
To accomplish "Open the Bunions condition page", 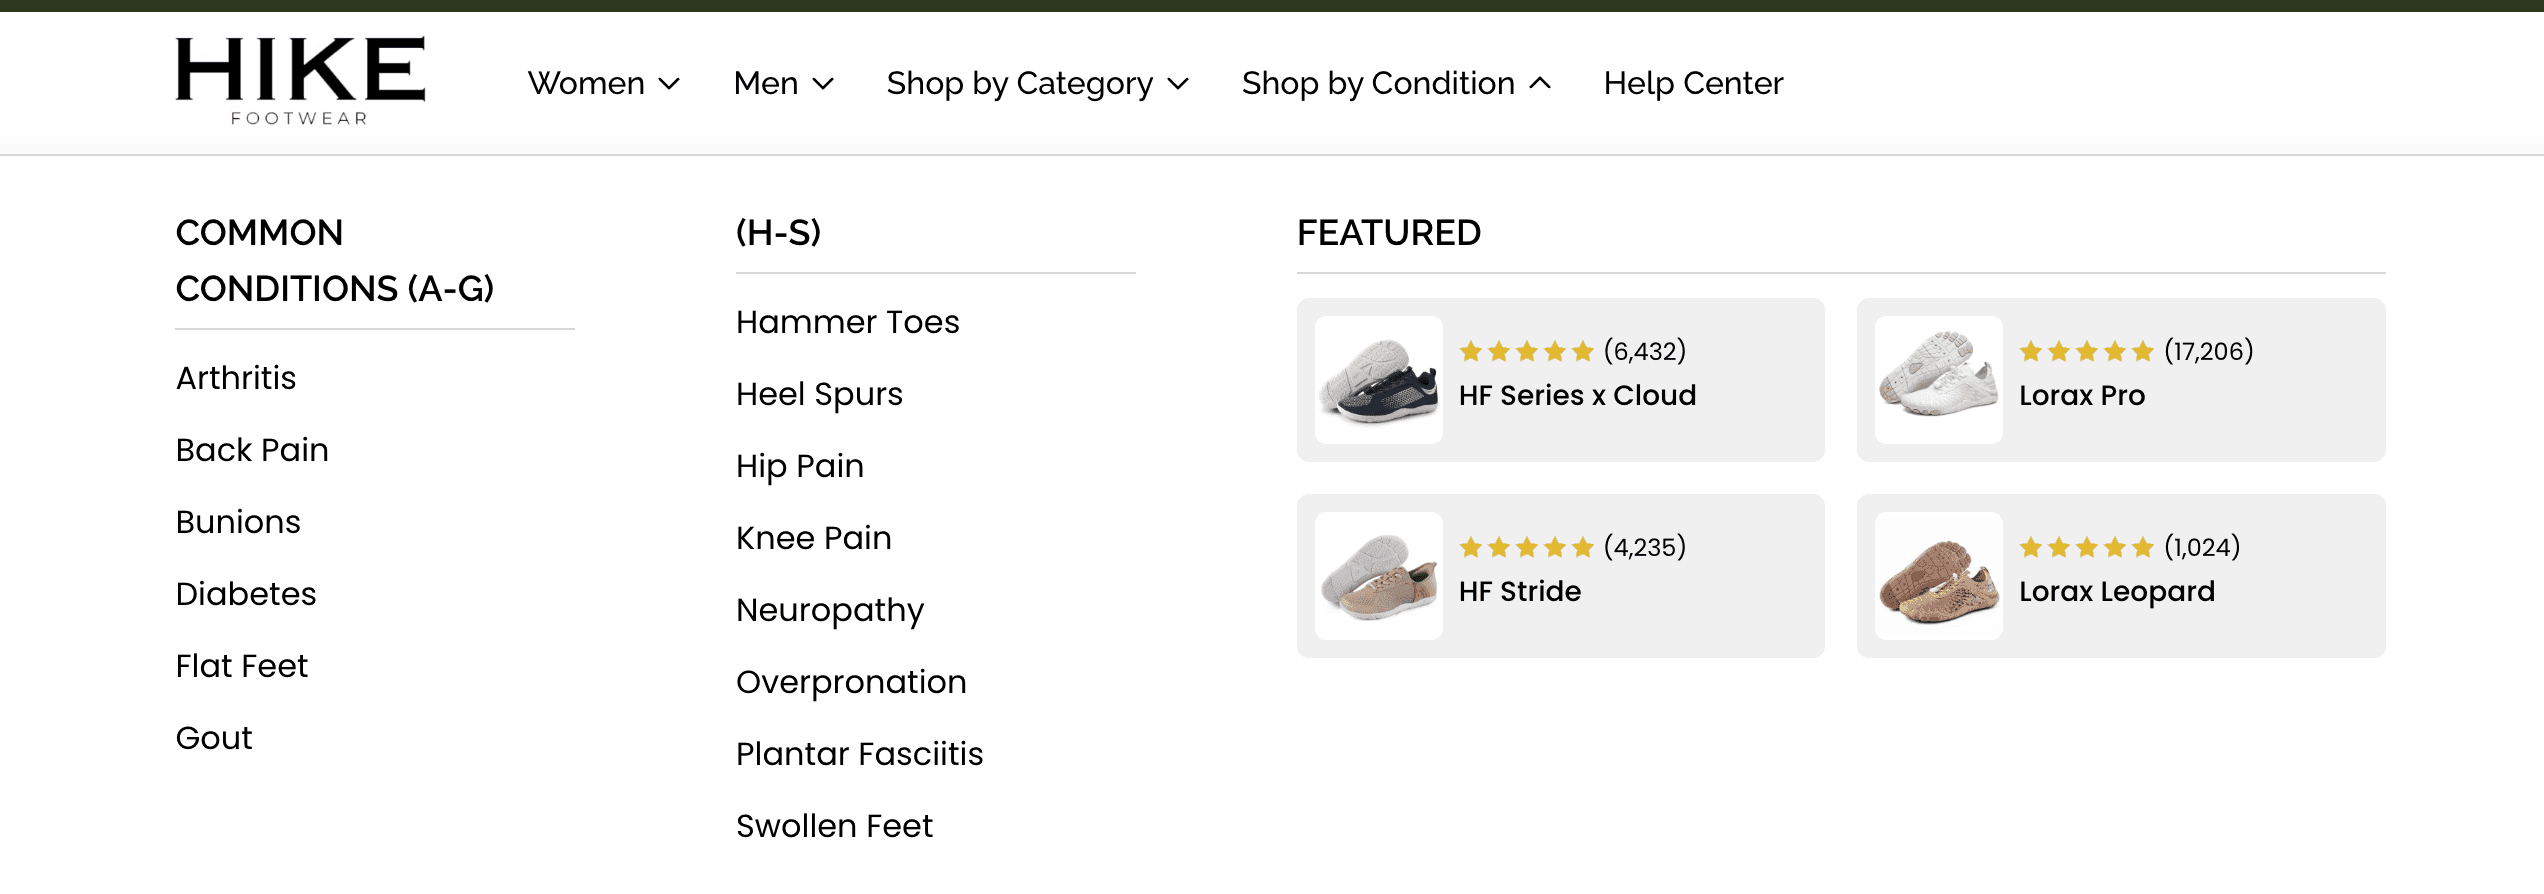I will pyautogui.click(x=238, y=522).
